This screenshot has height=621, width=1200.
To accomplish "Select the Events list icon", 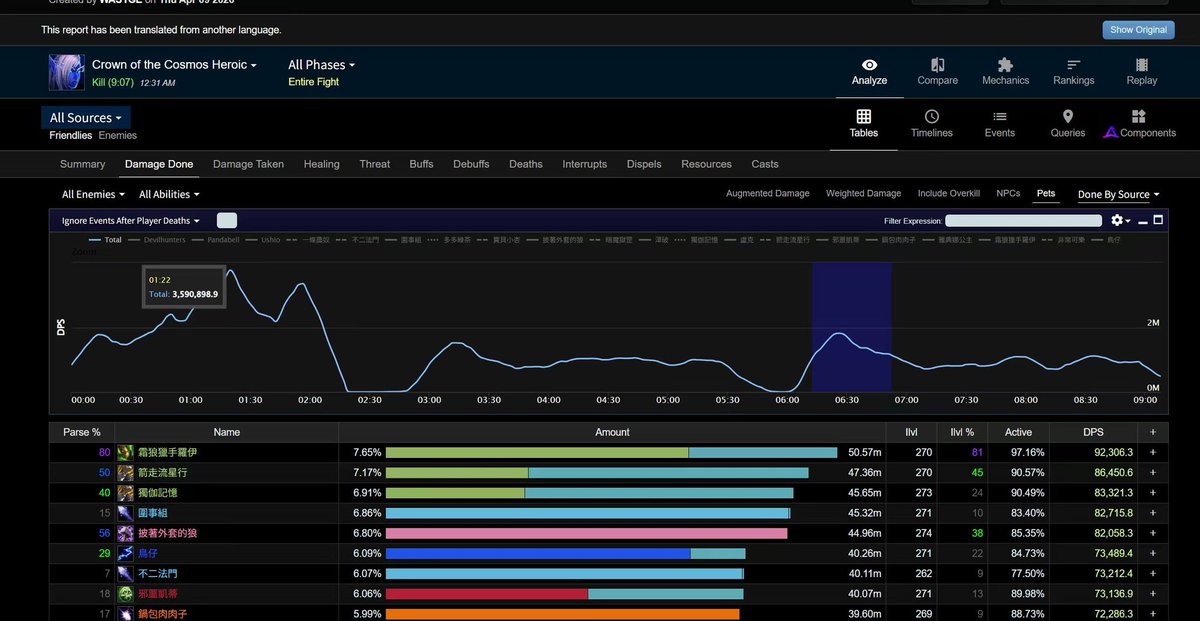I will click(1000, 116).
